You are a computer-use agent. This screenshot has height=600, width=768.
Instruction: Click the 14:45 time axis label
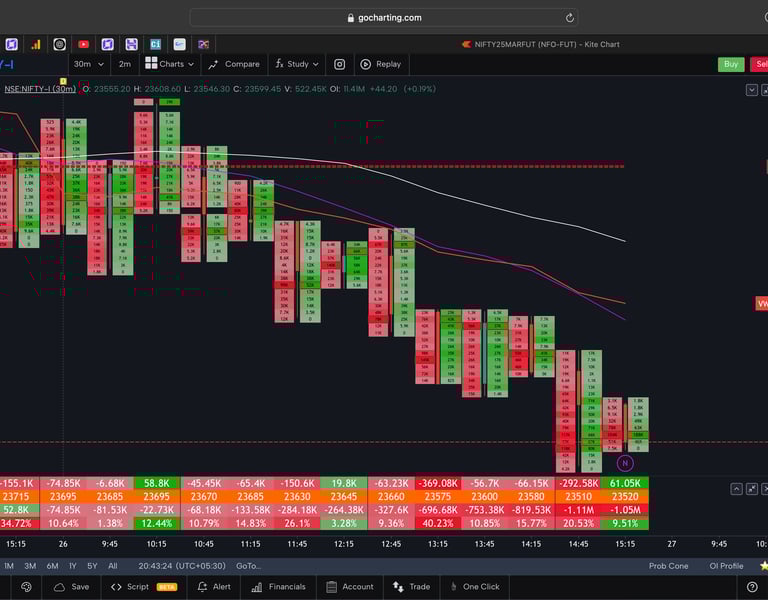coord(578,544)
